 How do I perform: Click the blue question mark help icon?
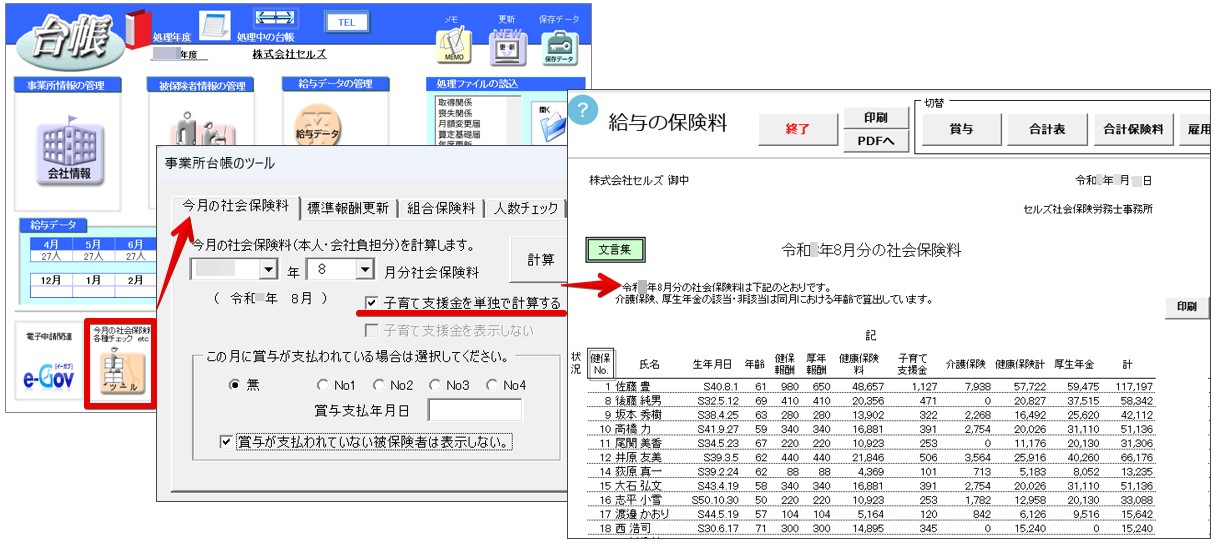point(582,110)
